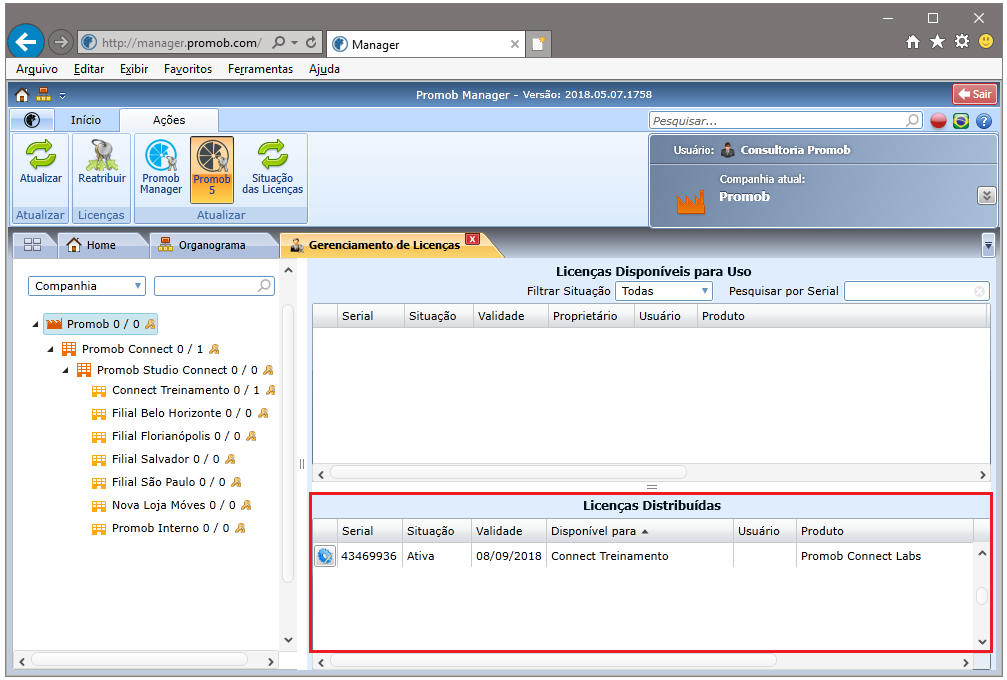Screen dimensions: 1007x680
Task: Collapse the Promob Connect tree node
Action: (x=51, y=349)
